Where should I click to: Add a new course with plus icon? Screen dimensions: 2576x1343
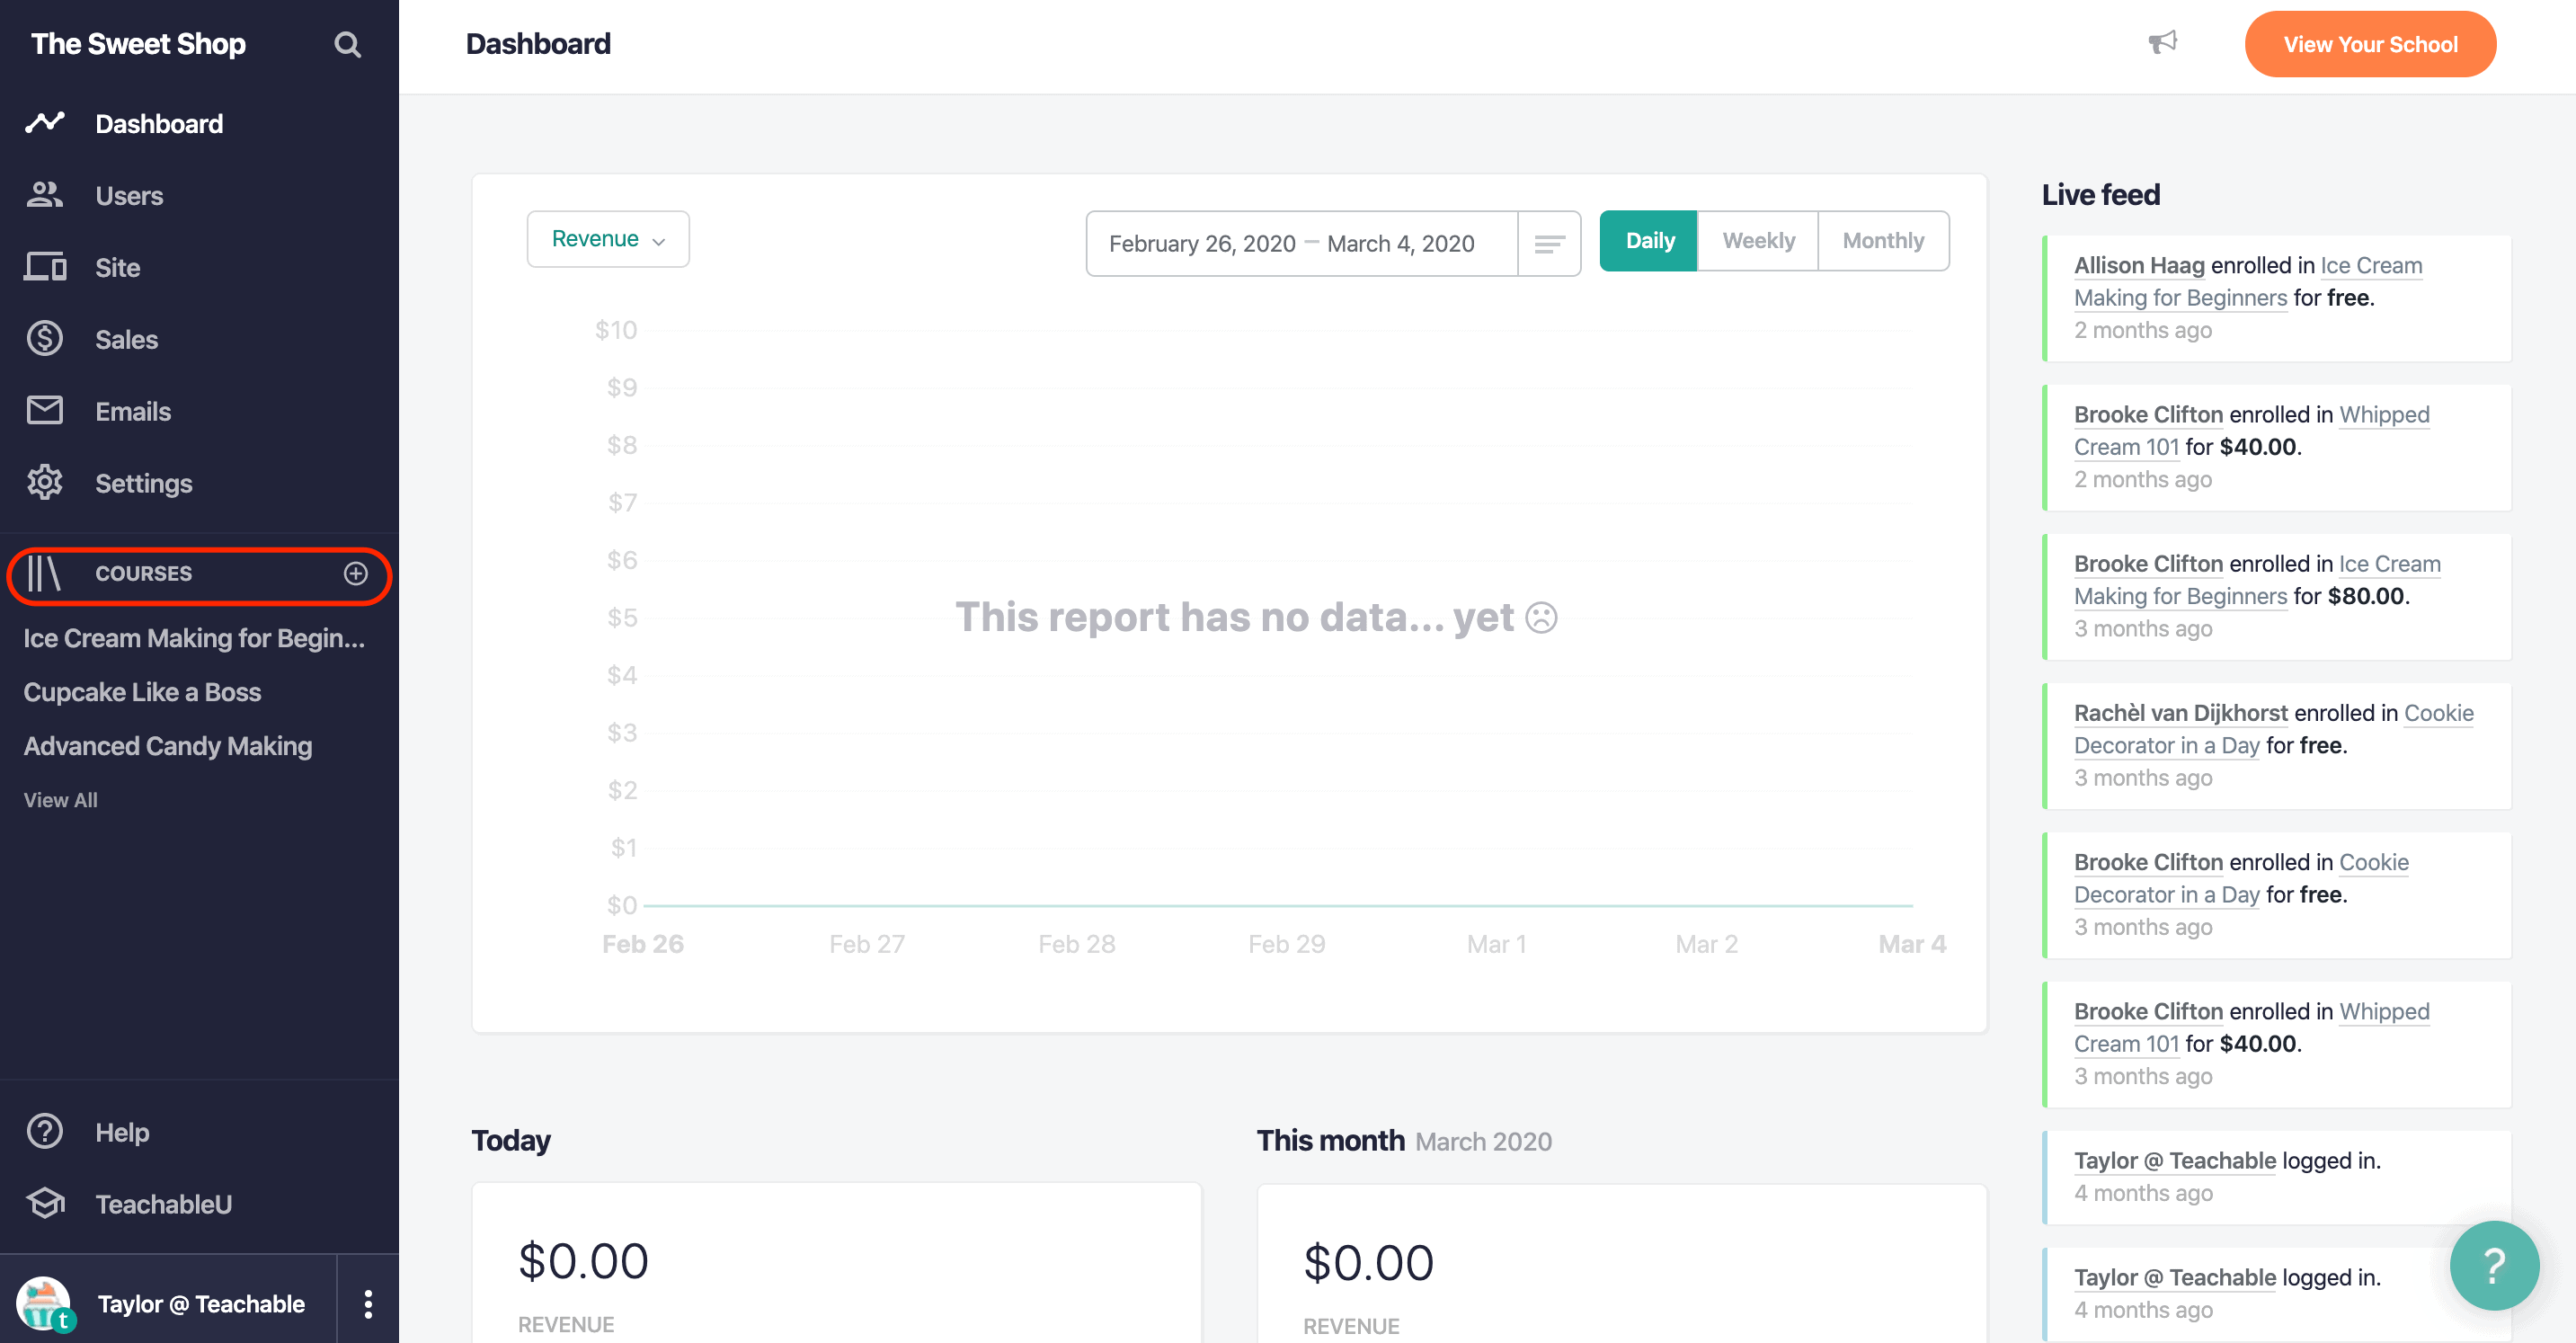pos(356,573)
